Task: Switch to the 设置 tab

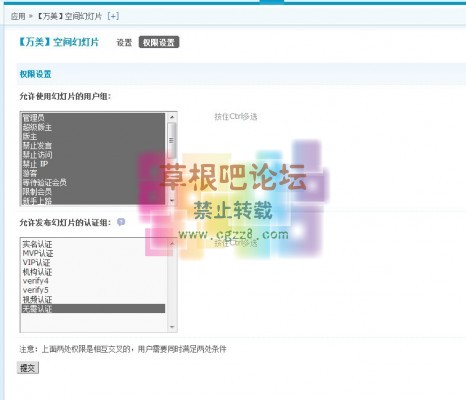Action: pos(124,42)
